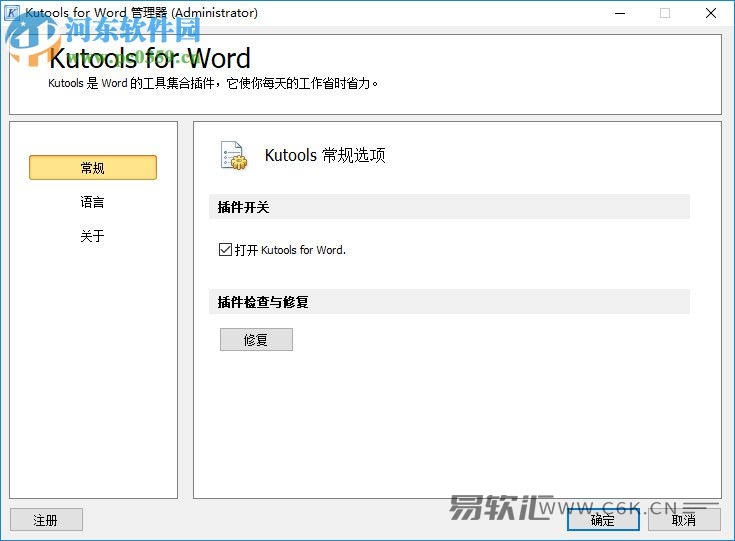Cancel with the 取消 button

click(x=684, y=520)
